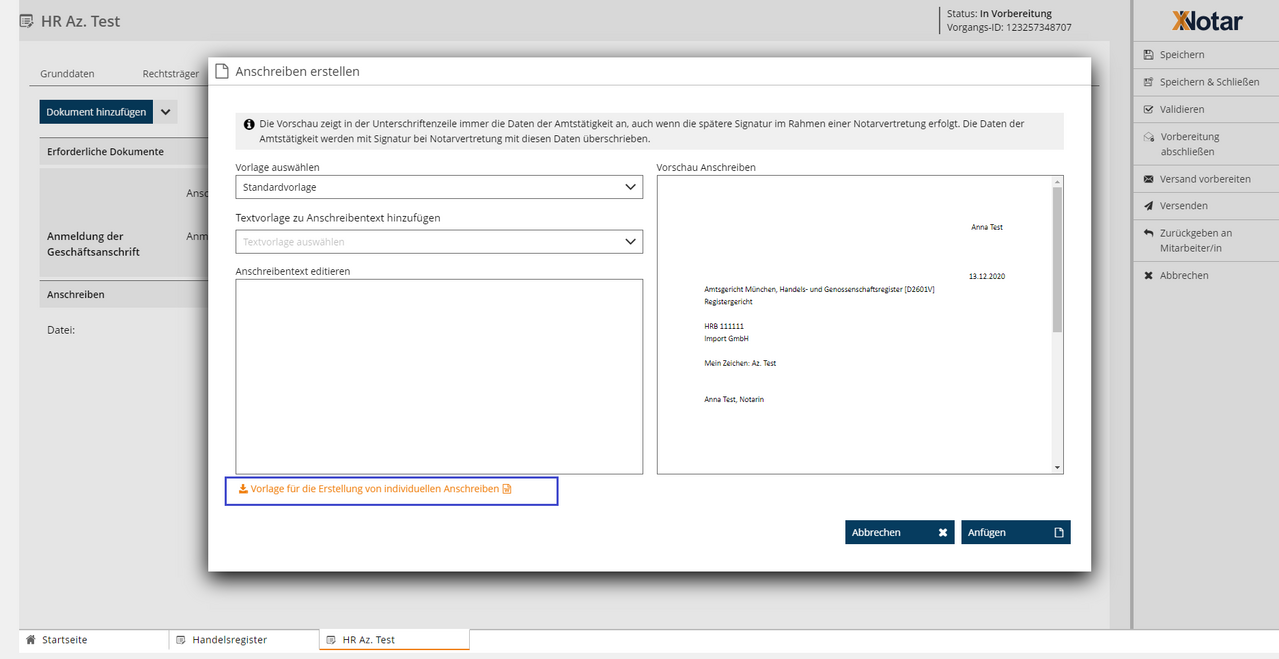The height and width of the screenshot is (659, 1279).
Task: Download Vorlage für individuelle Anschreiben link
Action: tap(375, 489)
